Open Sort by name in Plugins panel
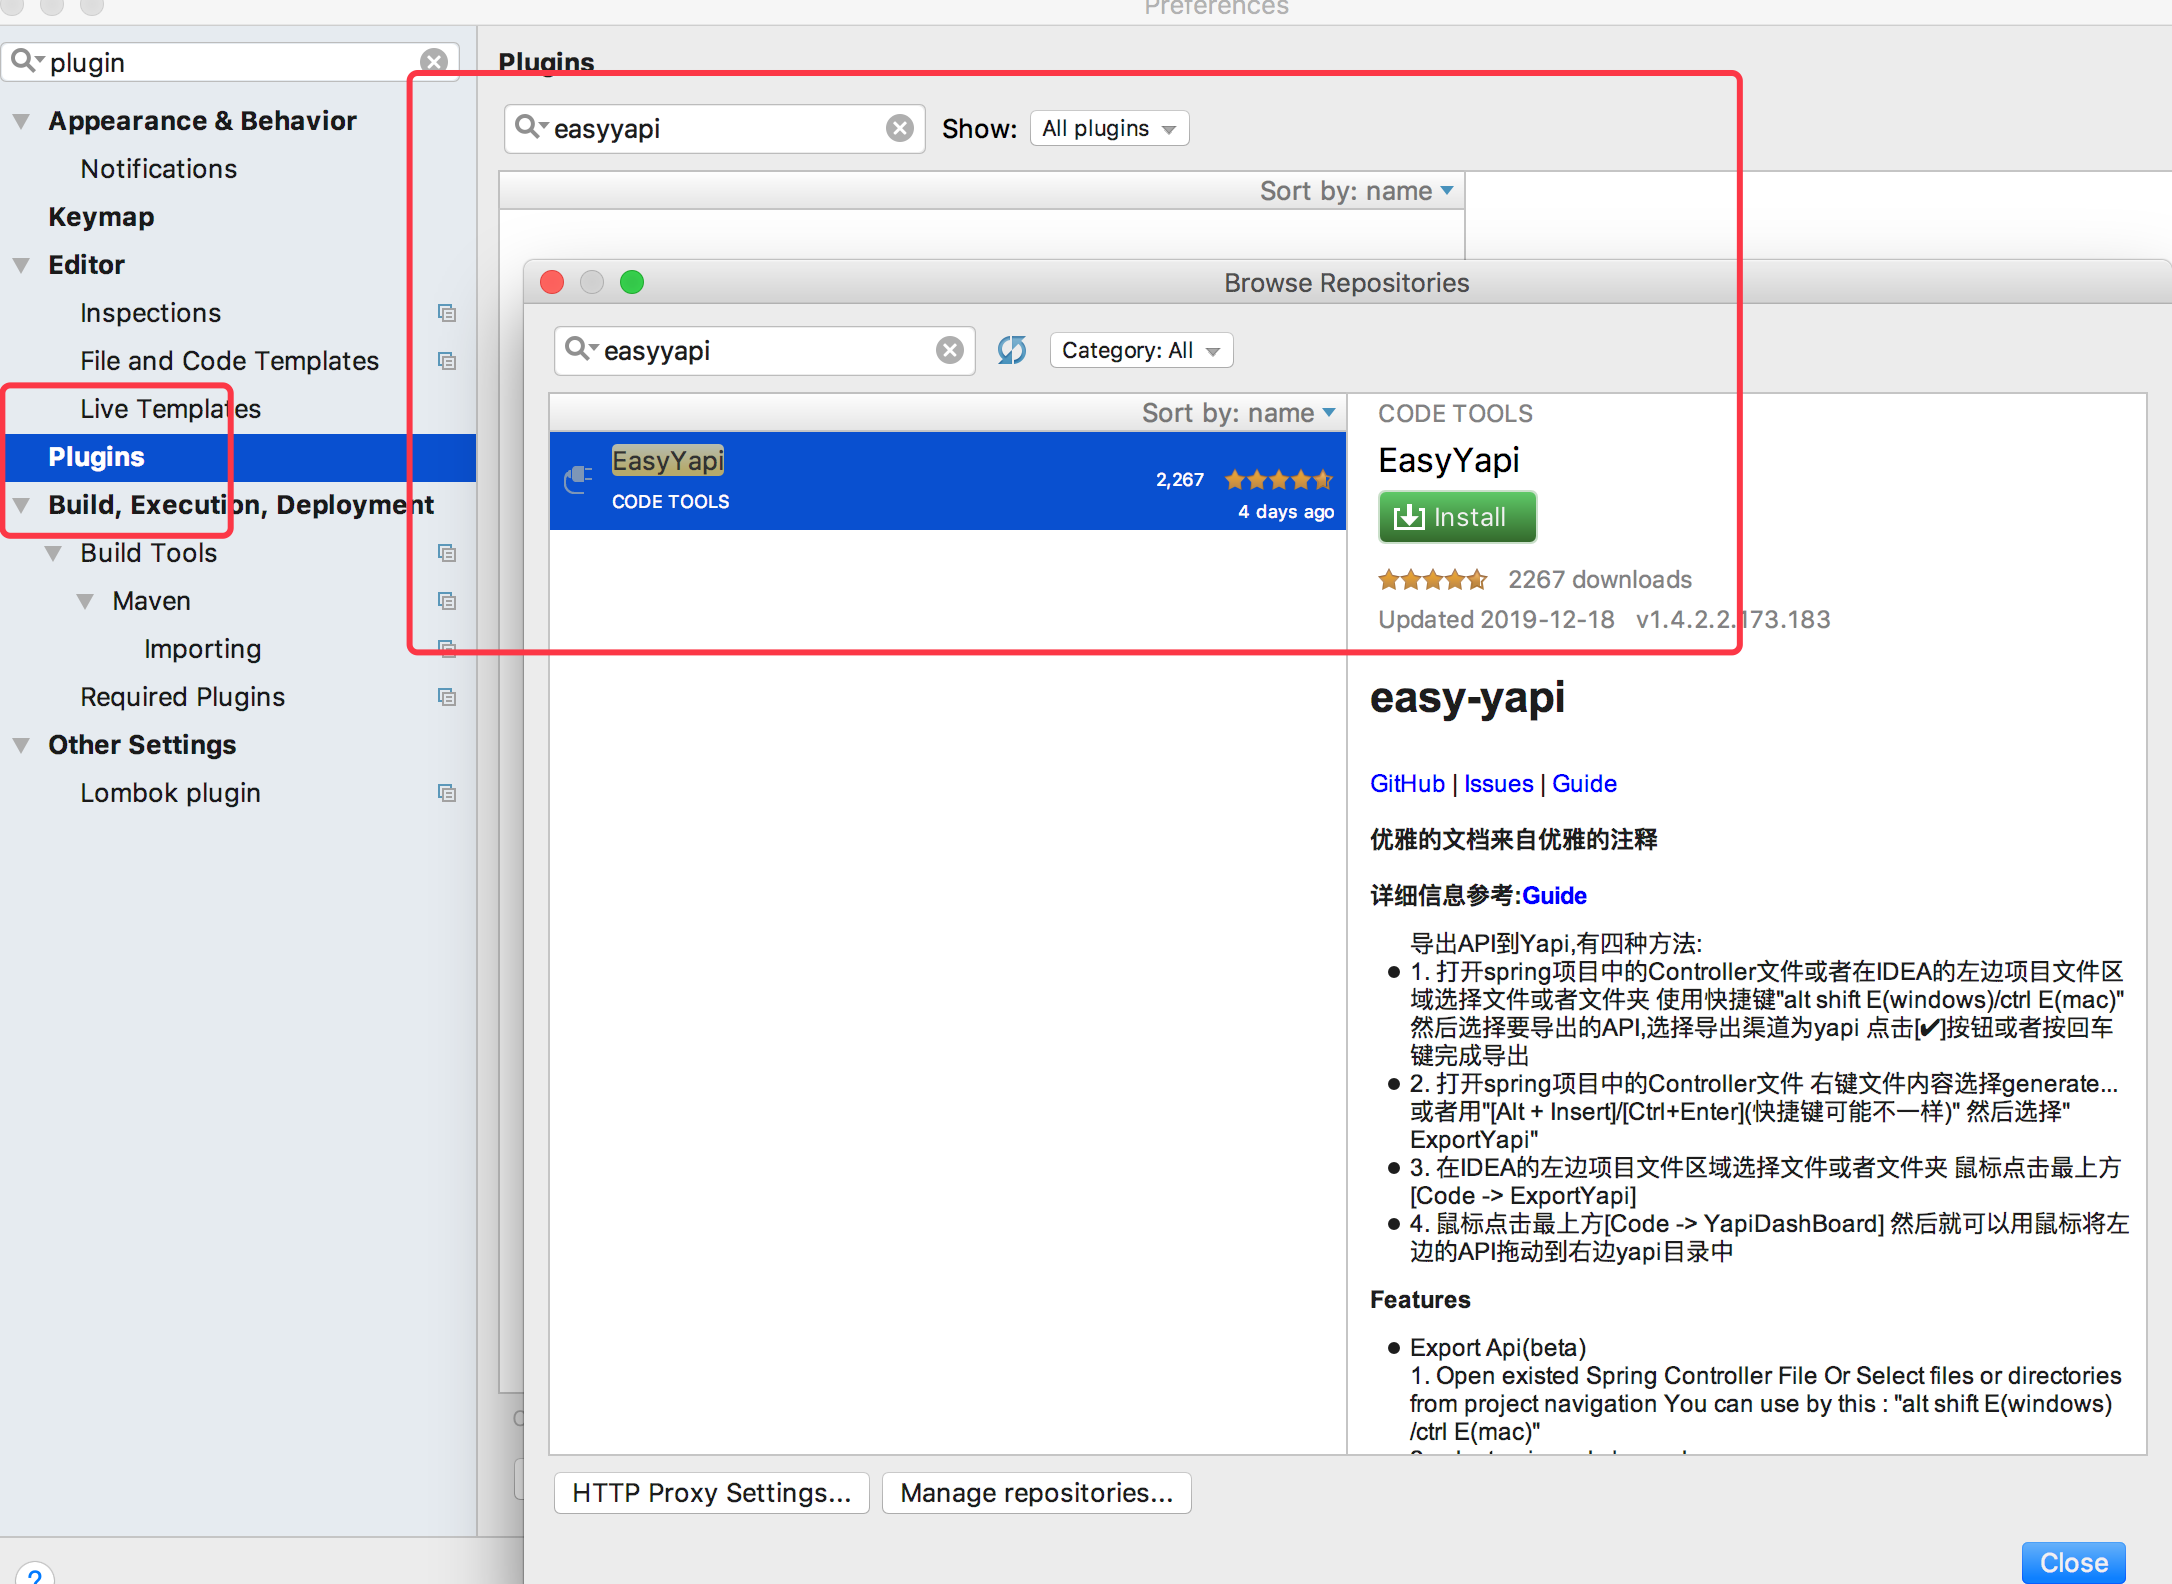This screenshot has width=2172, height=1584. click(x=1356, y=191)
